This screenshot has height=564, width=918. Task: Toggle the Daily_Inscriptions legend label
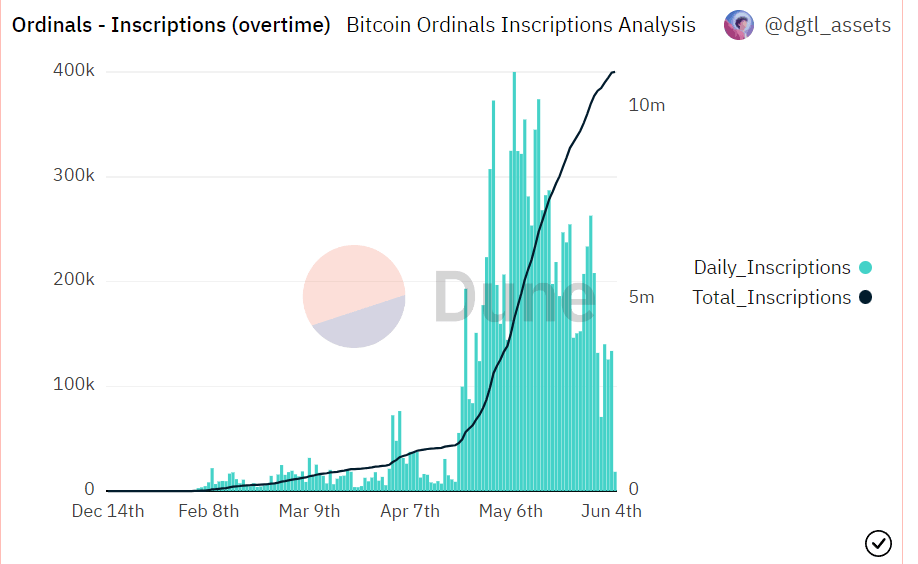[x=772, y=268]
